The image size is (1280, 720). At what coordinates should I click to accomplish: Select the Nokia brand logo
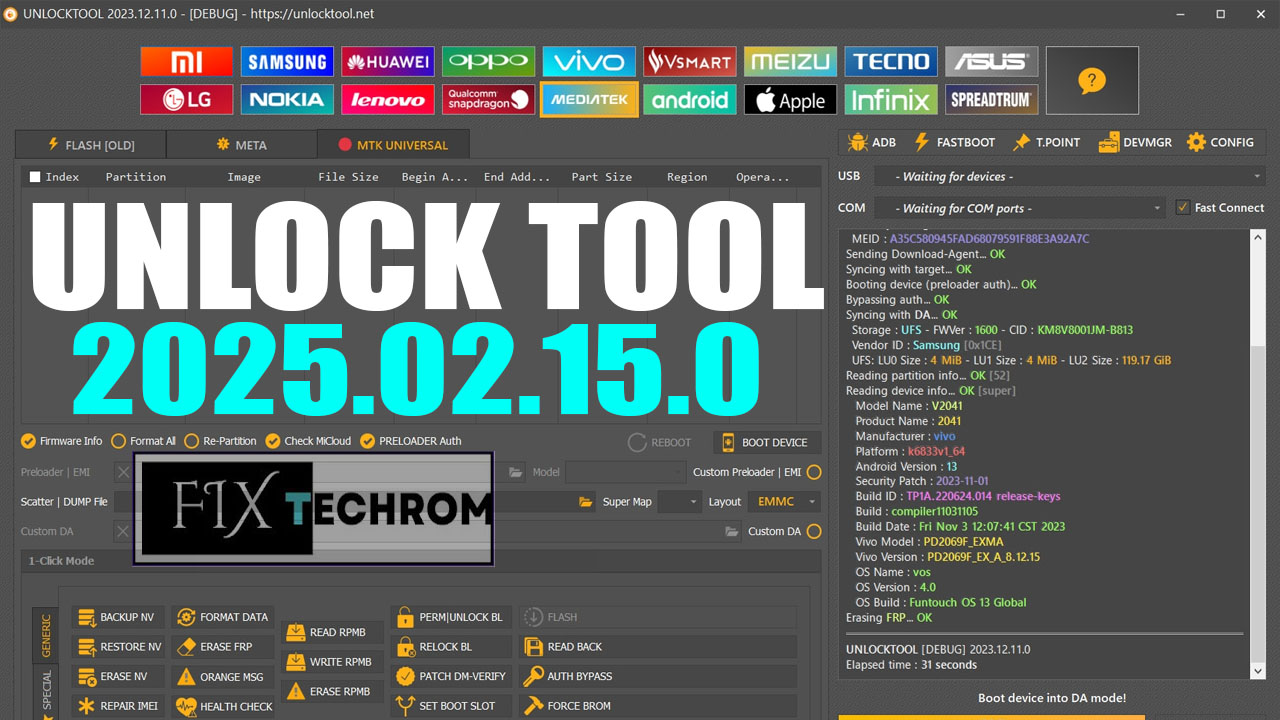[x=287, y=99]
